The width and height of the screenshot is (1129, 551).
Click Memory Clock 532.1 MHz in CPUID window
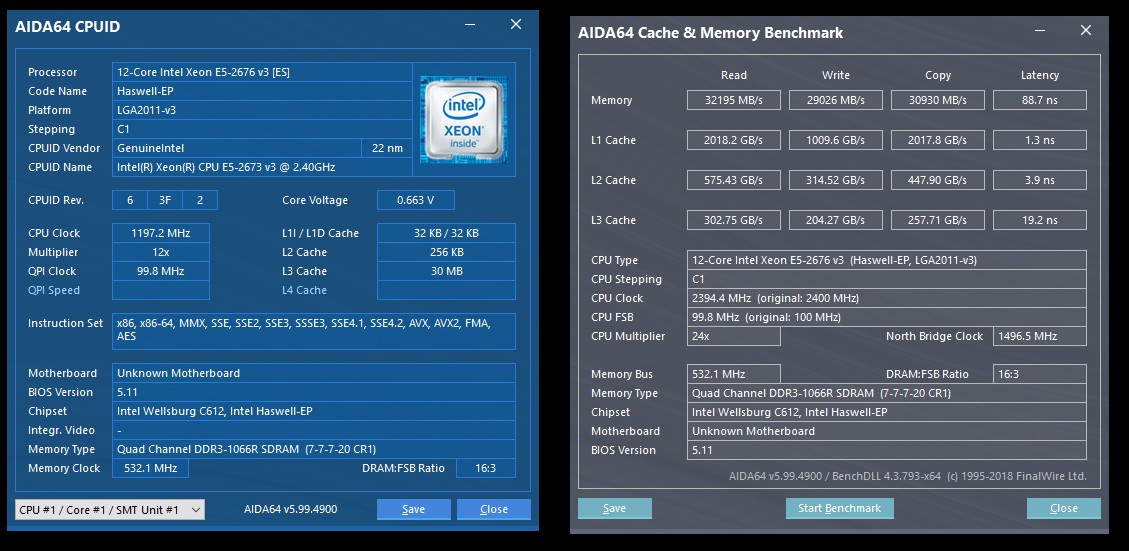pos(150,468)
